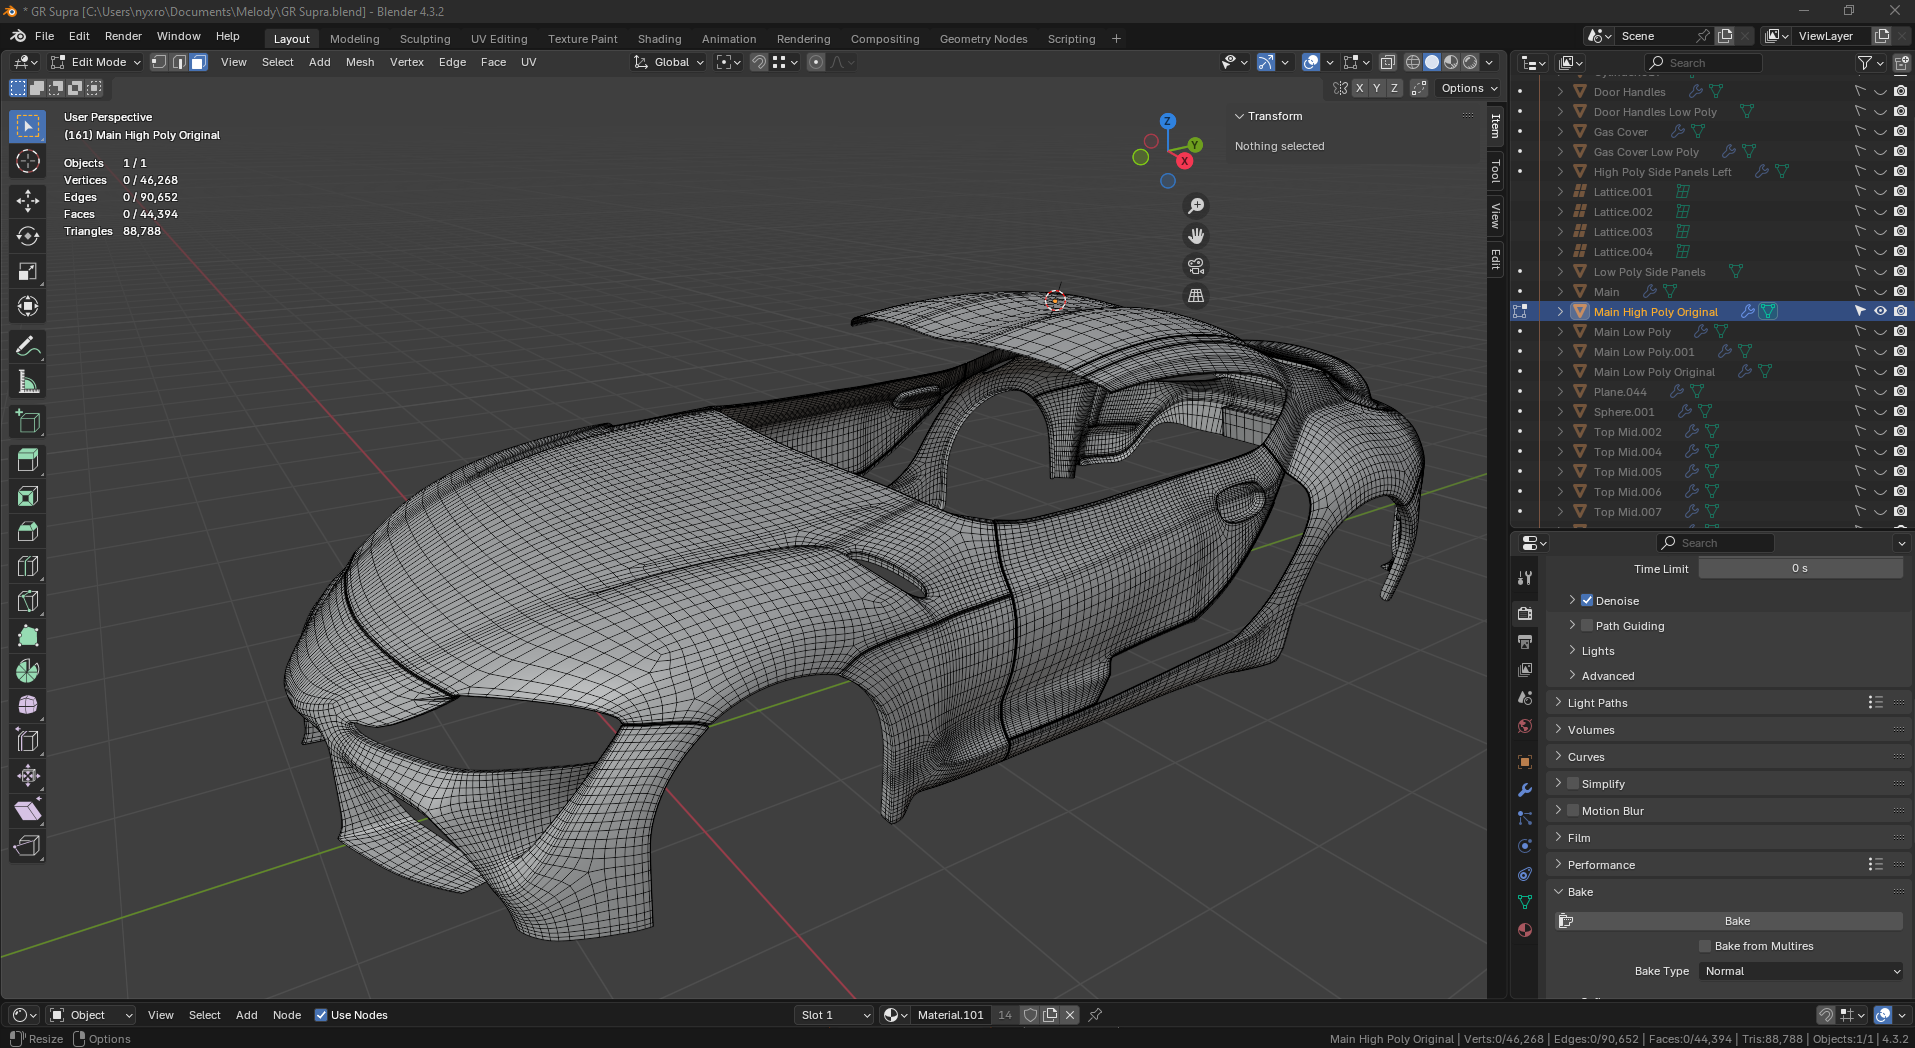
Task: Open the Options dropdown in viewport header
Action: (1469, 88)
